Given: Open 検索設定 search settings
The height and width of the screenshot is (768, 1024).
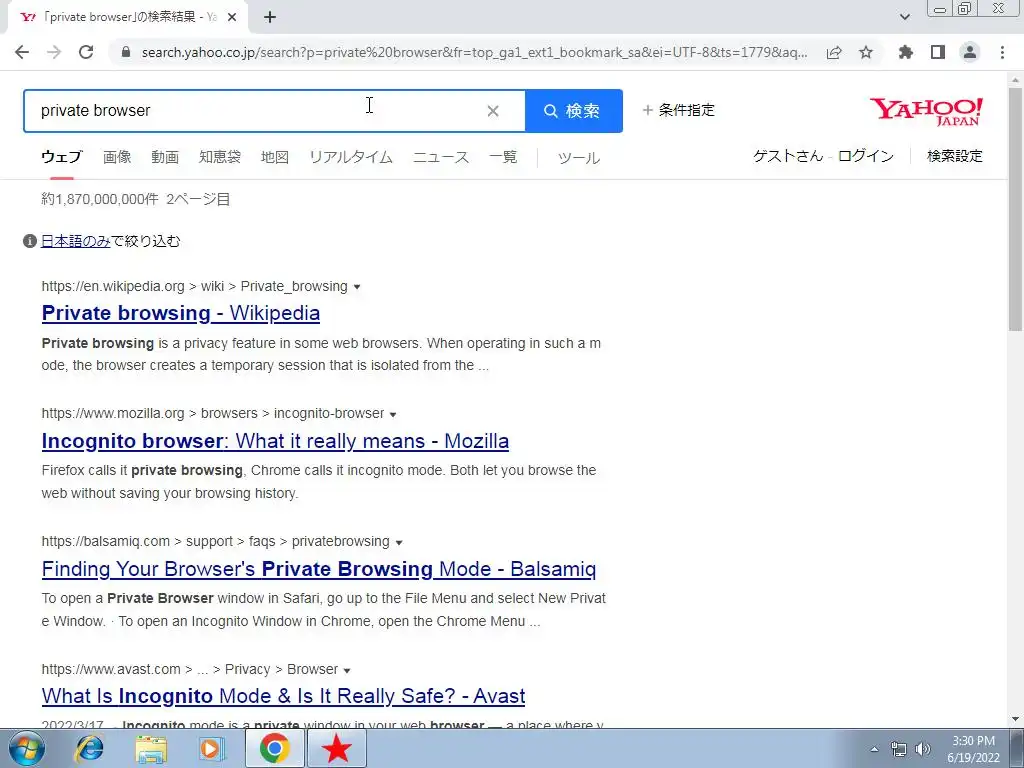Looking at the screenshot, I should point(955,155).
